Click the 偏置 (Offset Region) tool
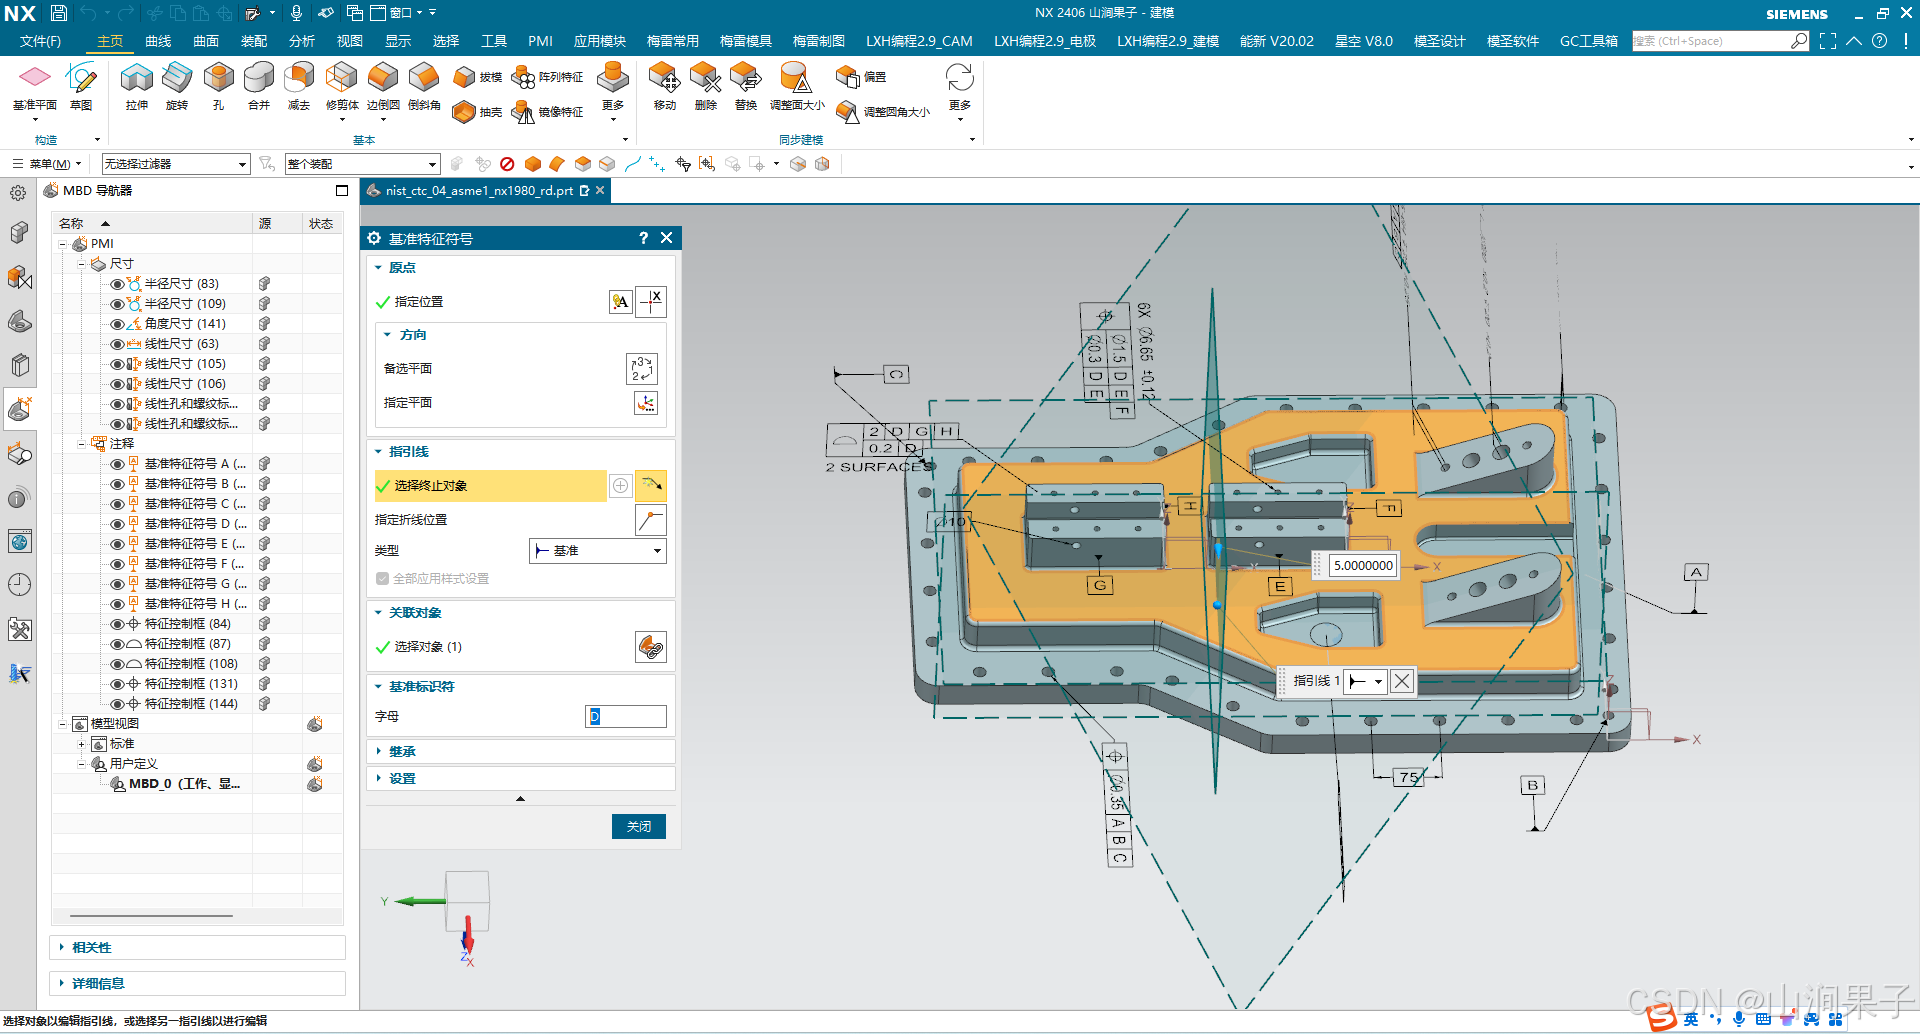Image resolution: width=1920 pixels, height=1034 pixels. pyautogui.click(x=861, y=77)
